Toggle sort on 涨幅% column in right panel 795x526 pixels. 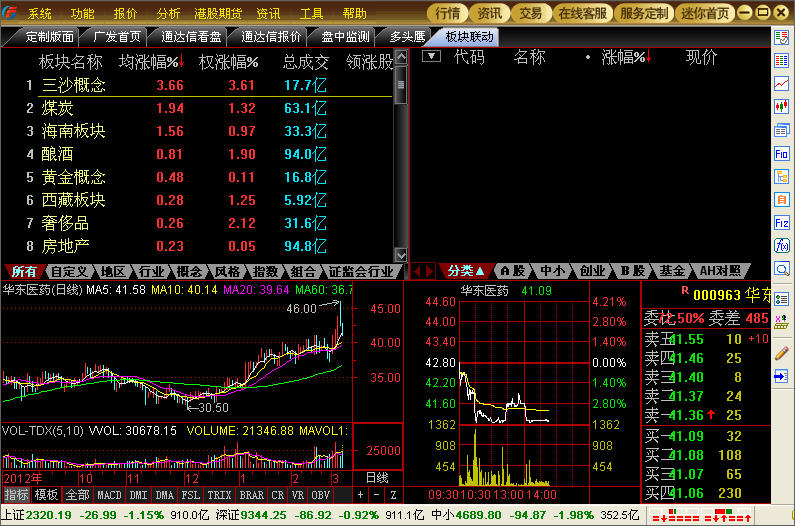click(x=625, y=57)
